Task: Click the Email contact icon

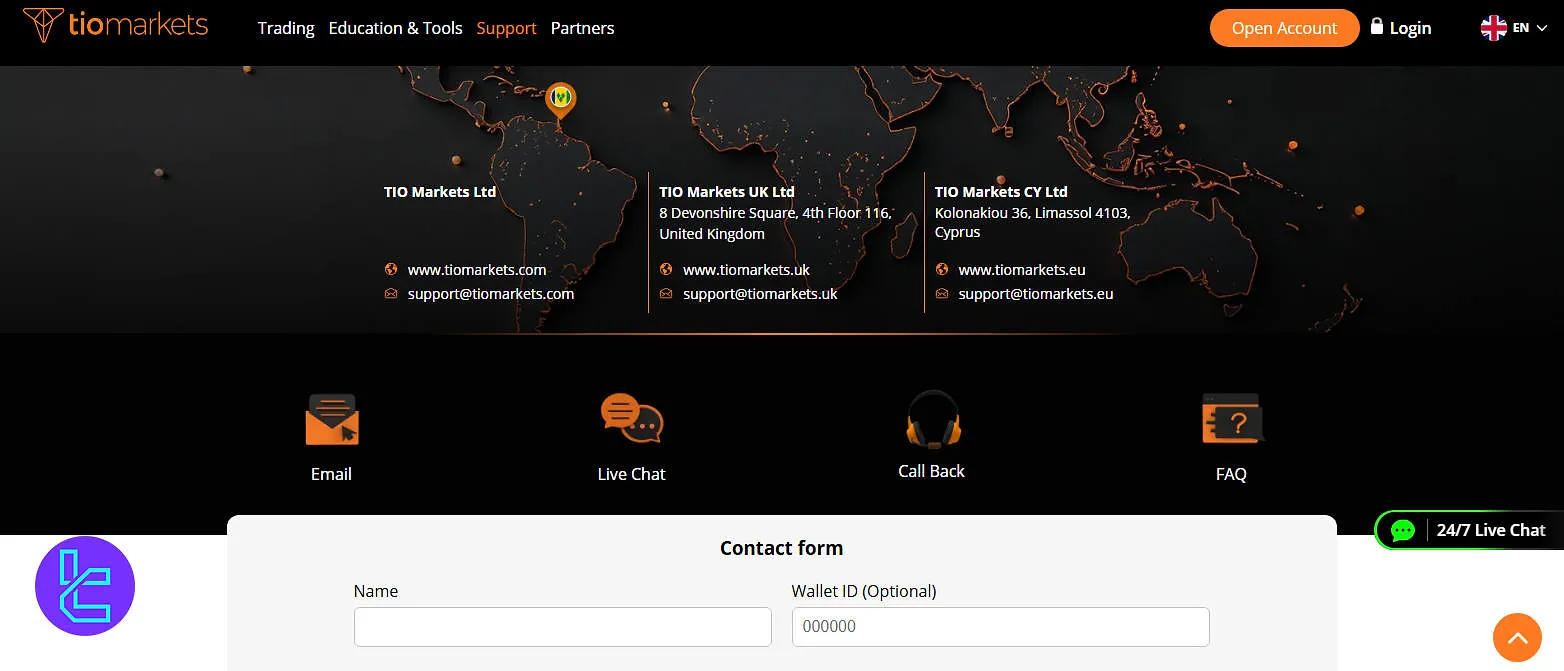Action: pos(331,419)
